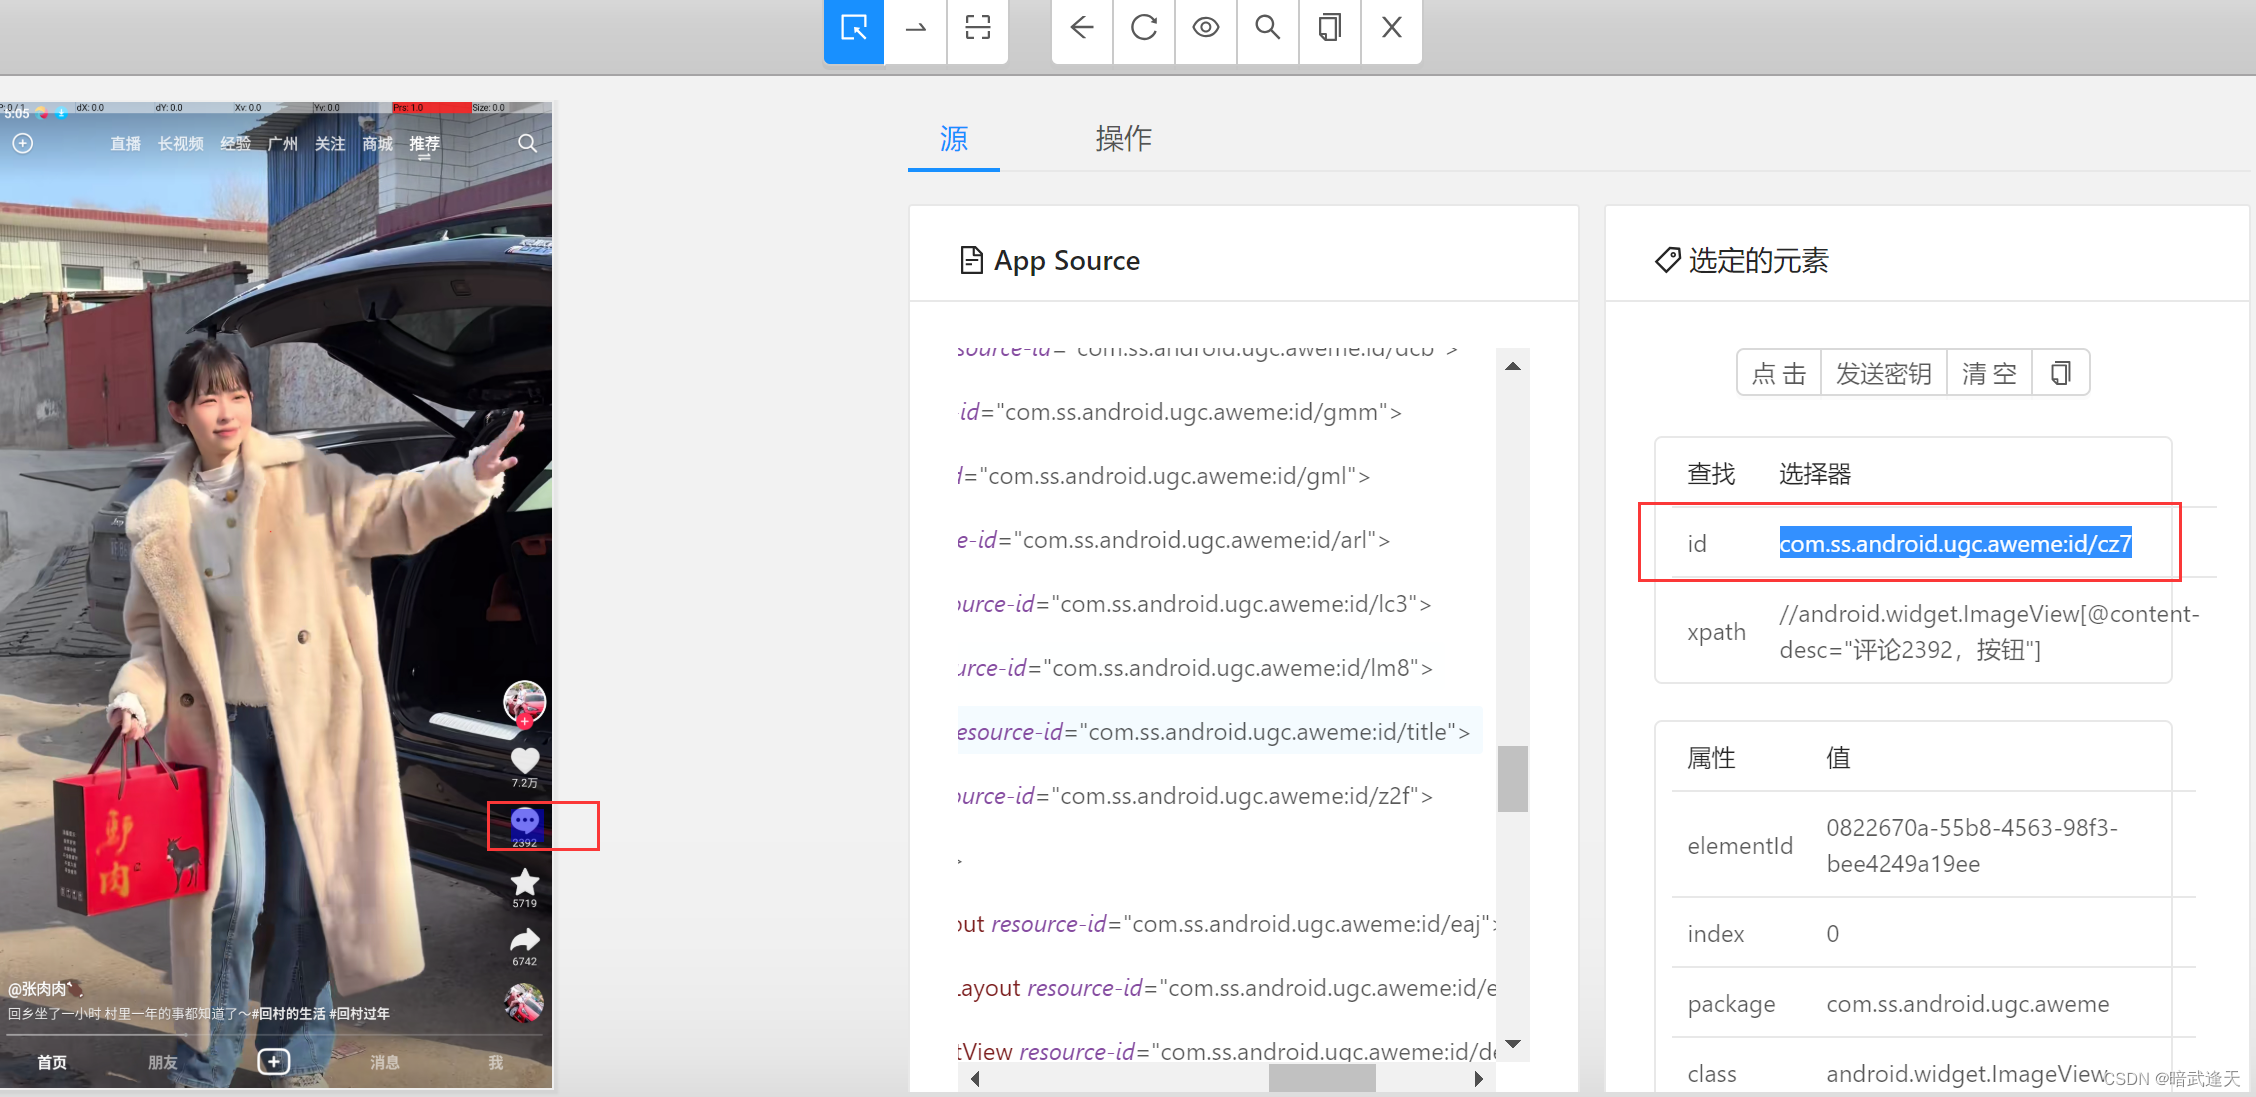Switch to the 源 tab

coord(953,139)
